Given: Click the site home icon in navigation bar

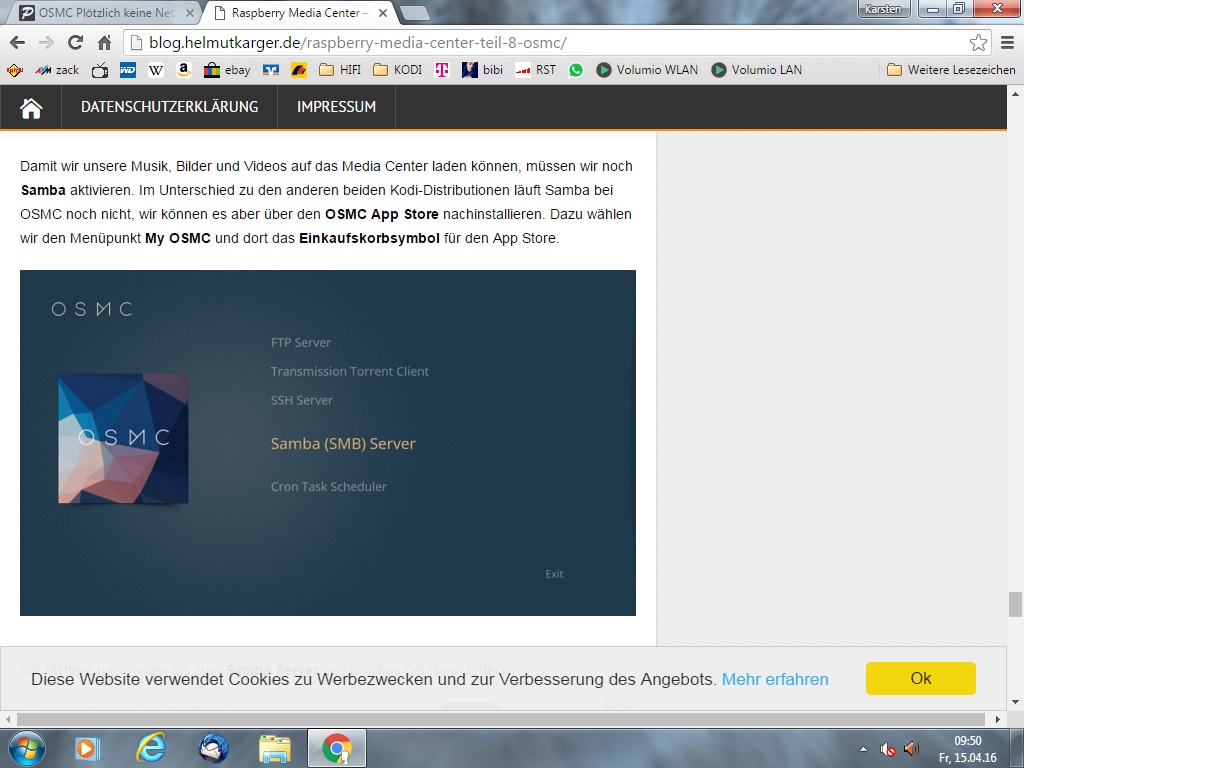Looking at the screenshot, I should click(31, 108).
